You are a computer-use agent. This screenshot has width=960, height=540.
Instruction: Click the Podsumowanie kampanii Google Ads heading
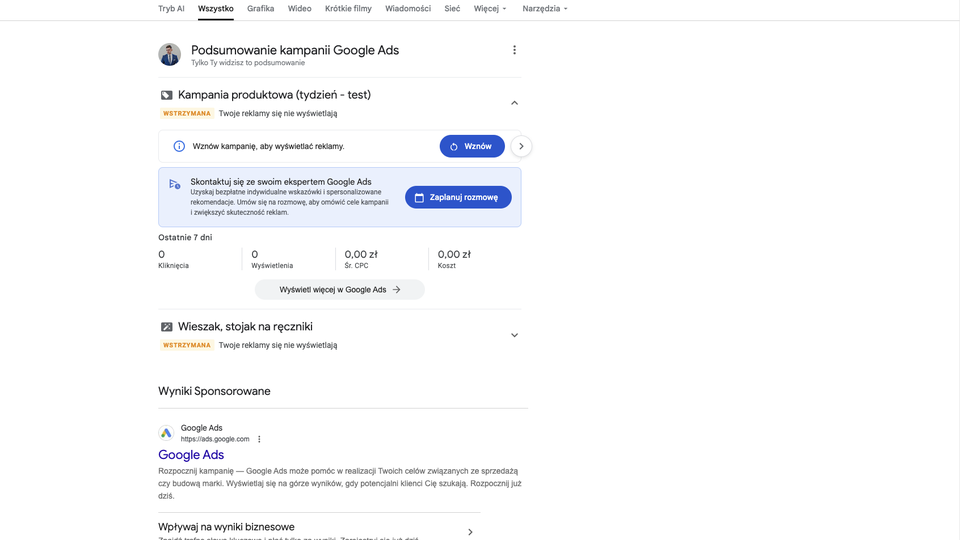[295, 50]
